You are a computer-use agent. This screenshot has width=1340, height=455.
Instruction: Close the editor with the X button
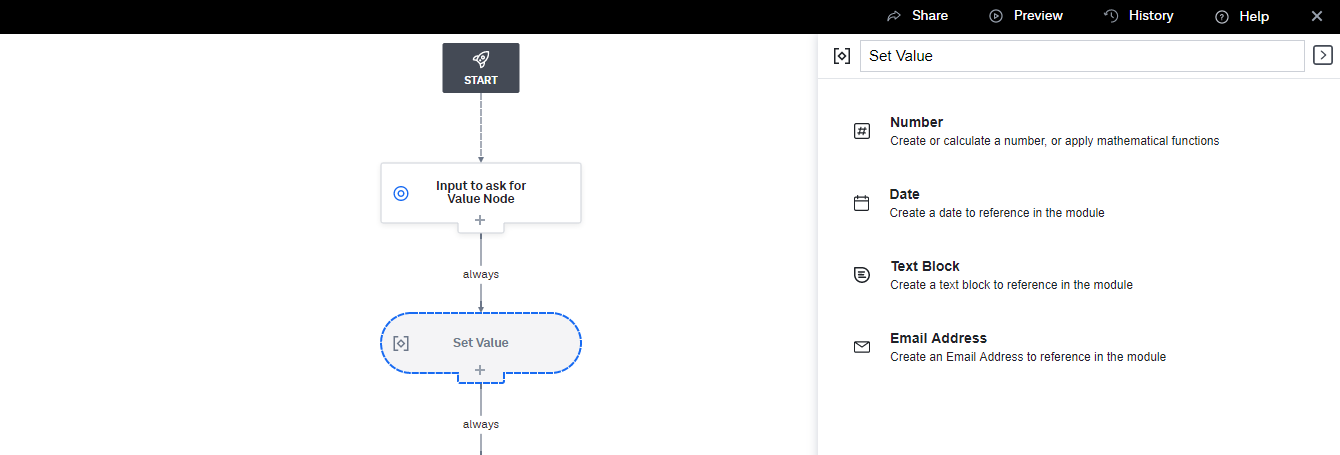[x=1316, y=16]
